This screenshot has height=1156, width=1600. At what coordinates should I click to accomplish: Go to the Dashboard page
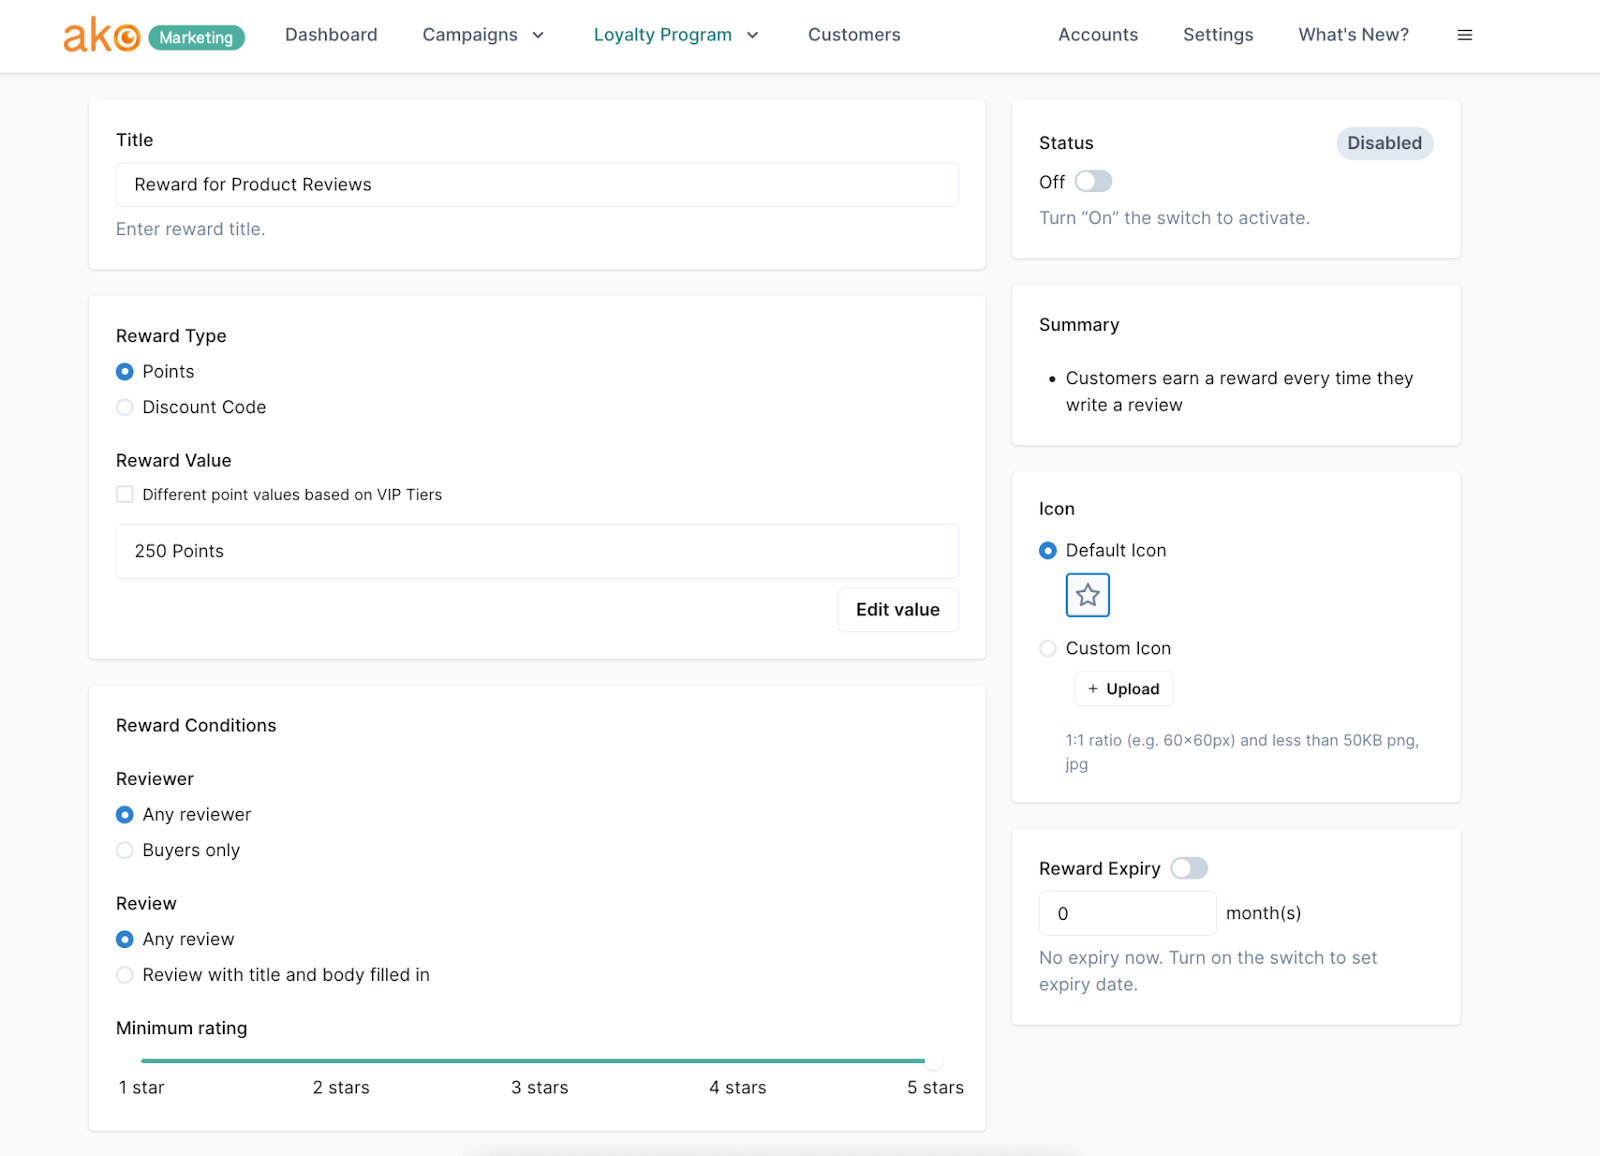point(331,35)
